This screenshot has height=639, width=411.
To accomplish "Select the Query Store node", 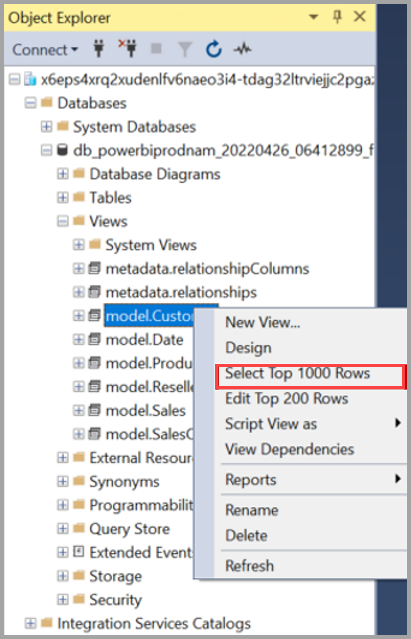I will coord(130,529).
